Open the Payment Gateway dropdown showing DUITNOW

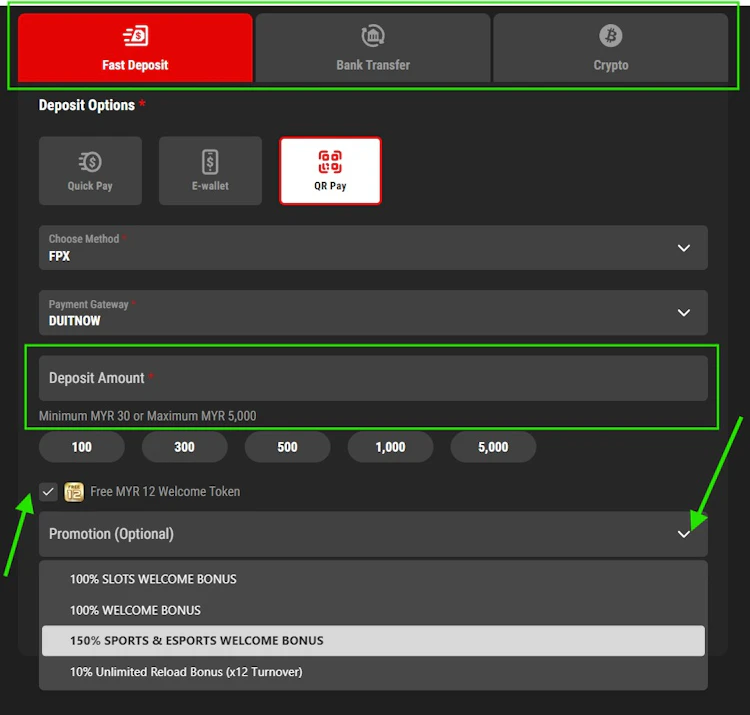click(x=373, y=312)
